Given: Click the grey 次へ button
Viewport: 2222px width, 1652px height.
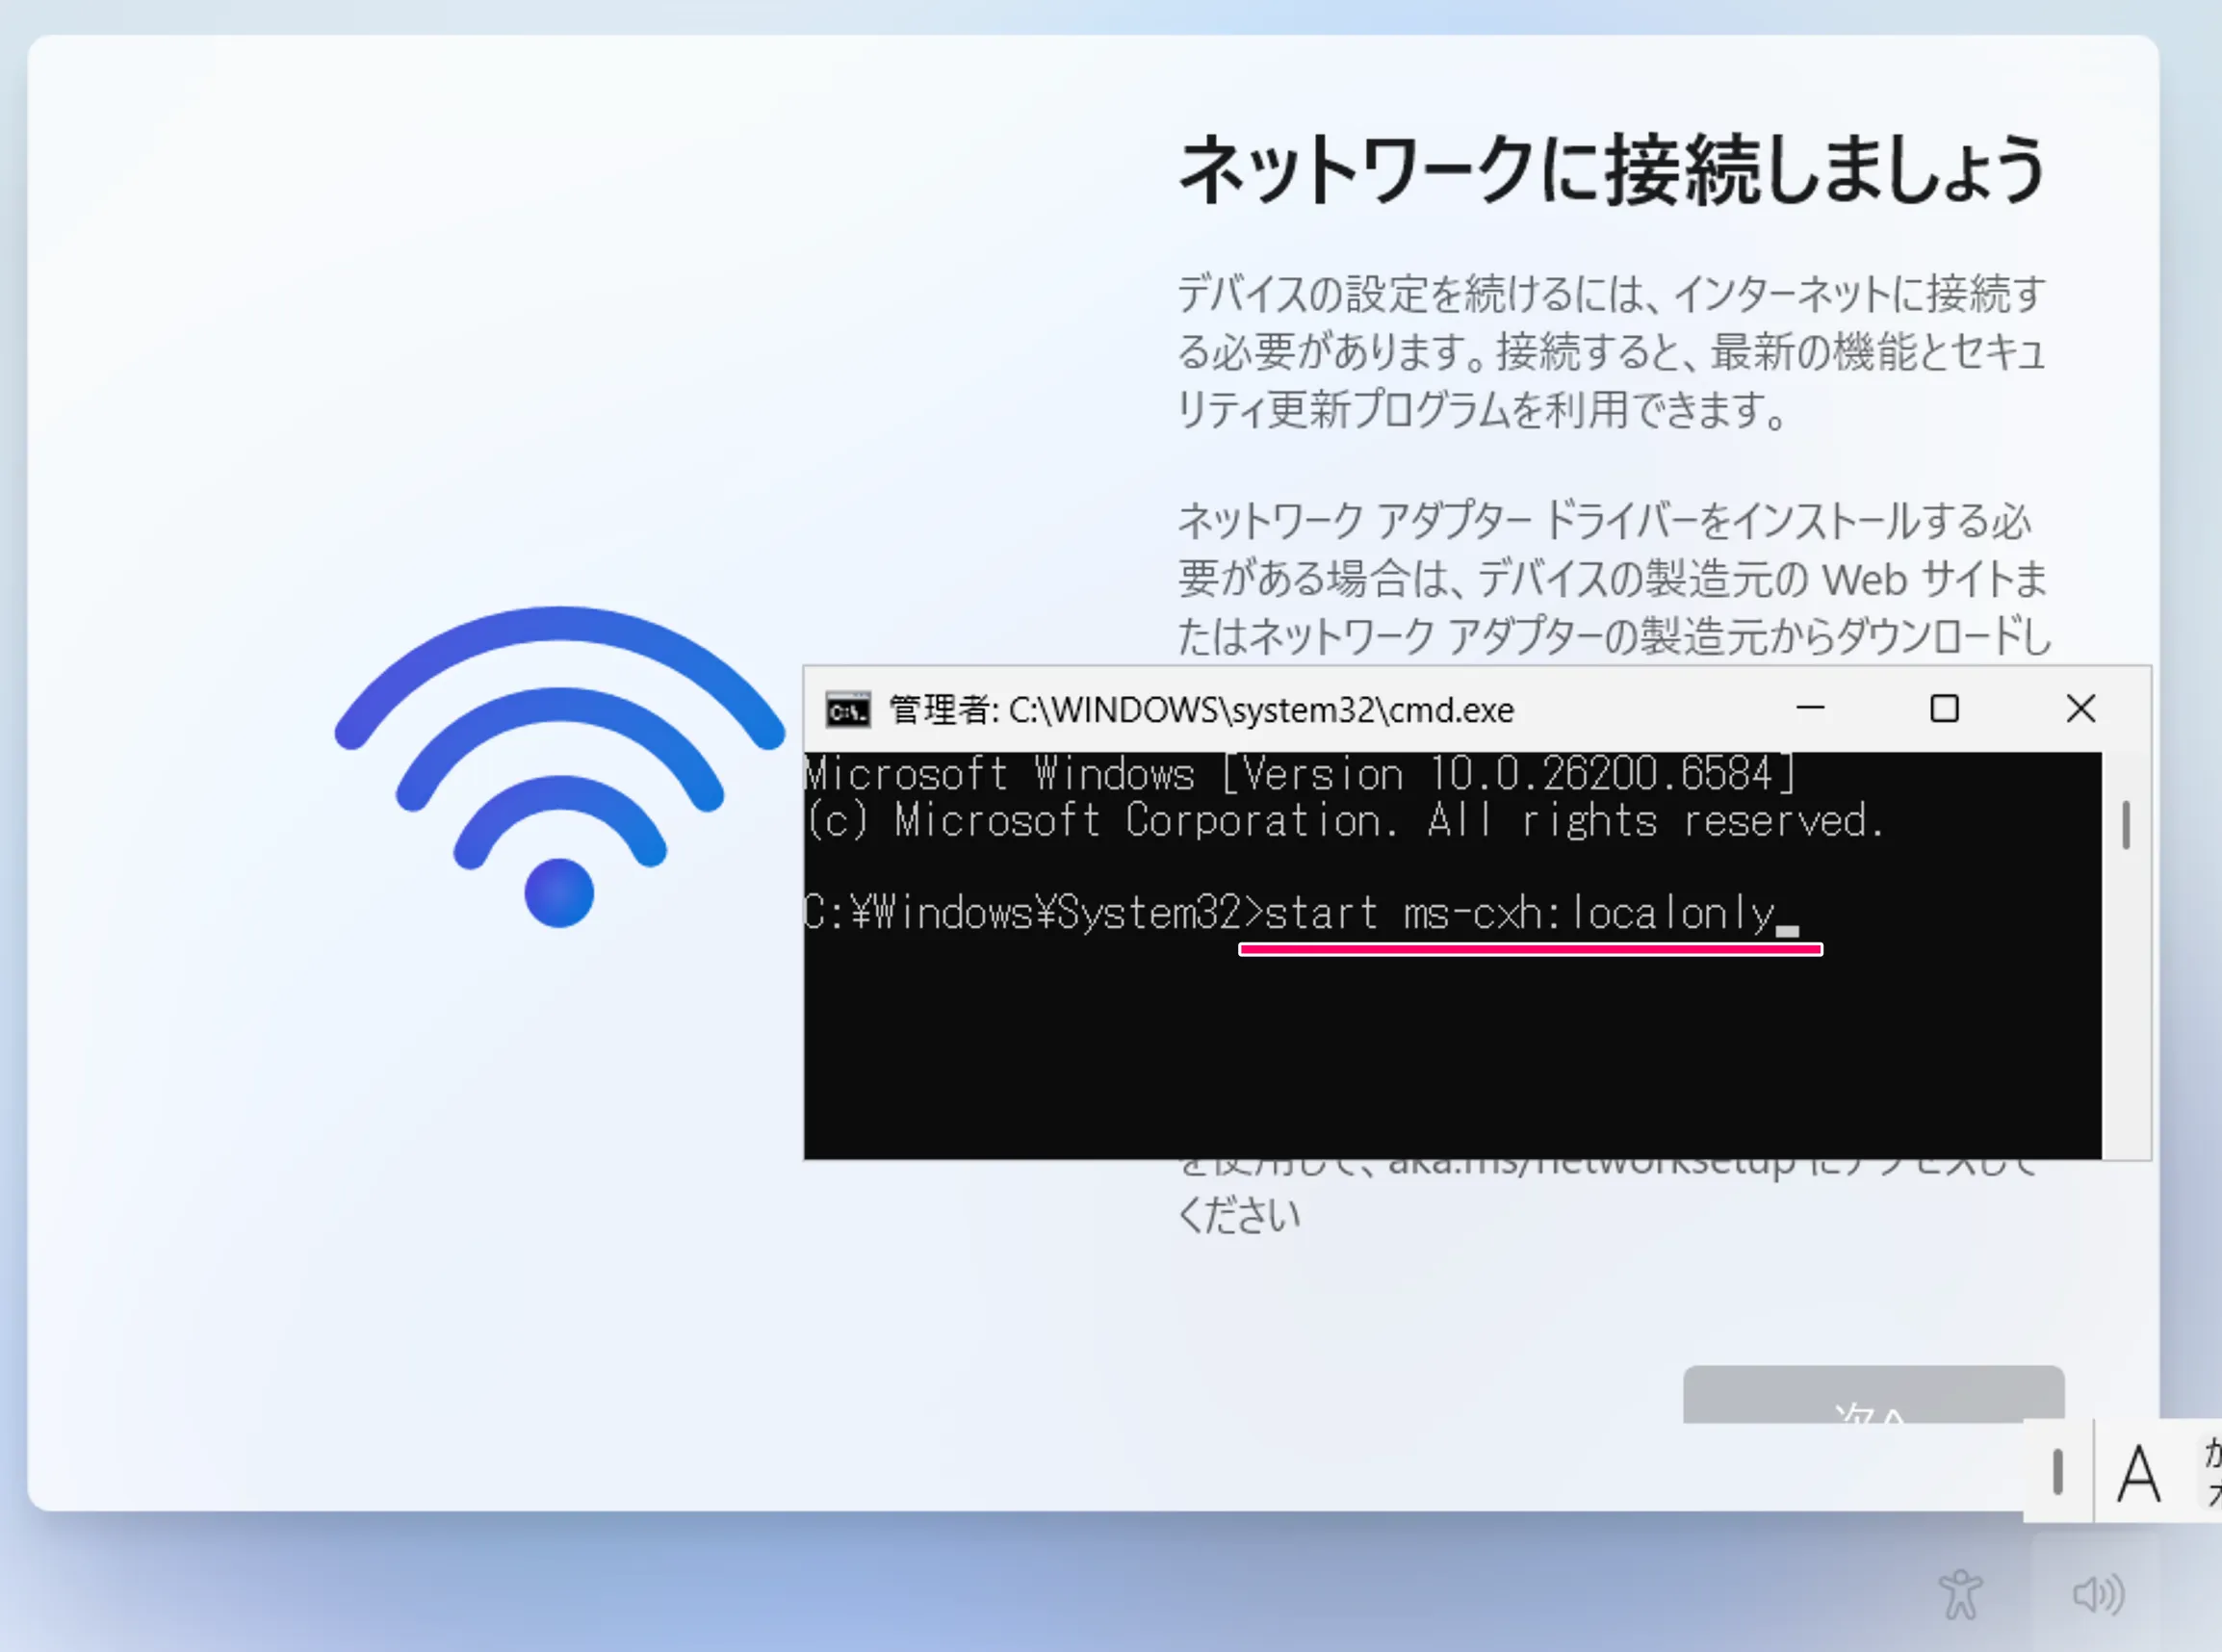Looking at the screenshot, I should (1873, 1394).
